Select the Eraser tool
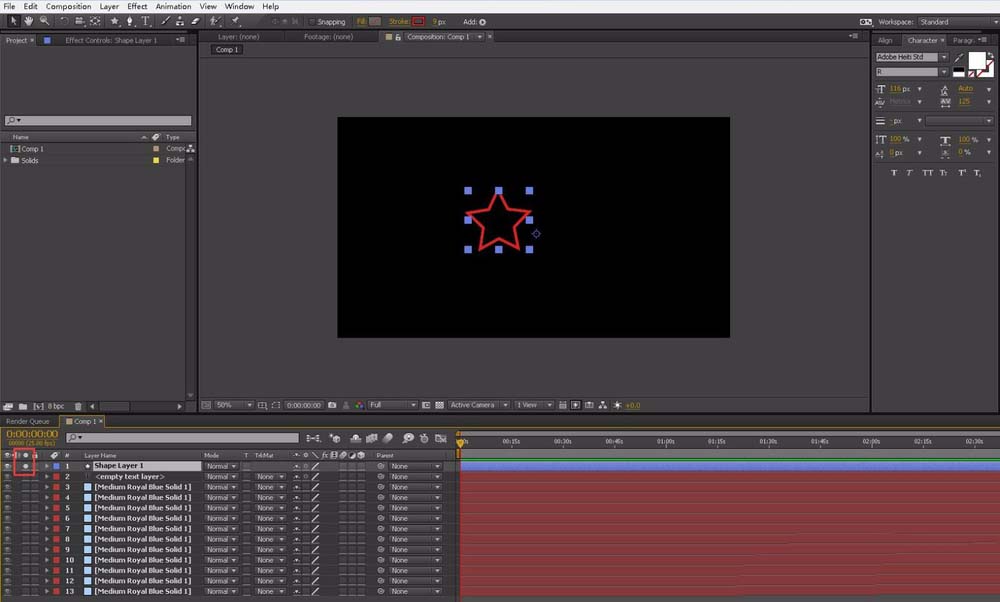 tap(195, 21)
